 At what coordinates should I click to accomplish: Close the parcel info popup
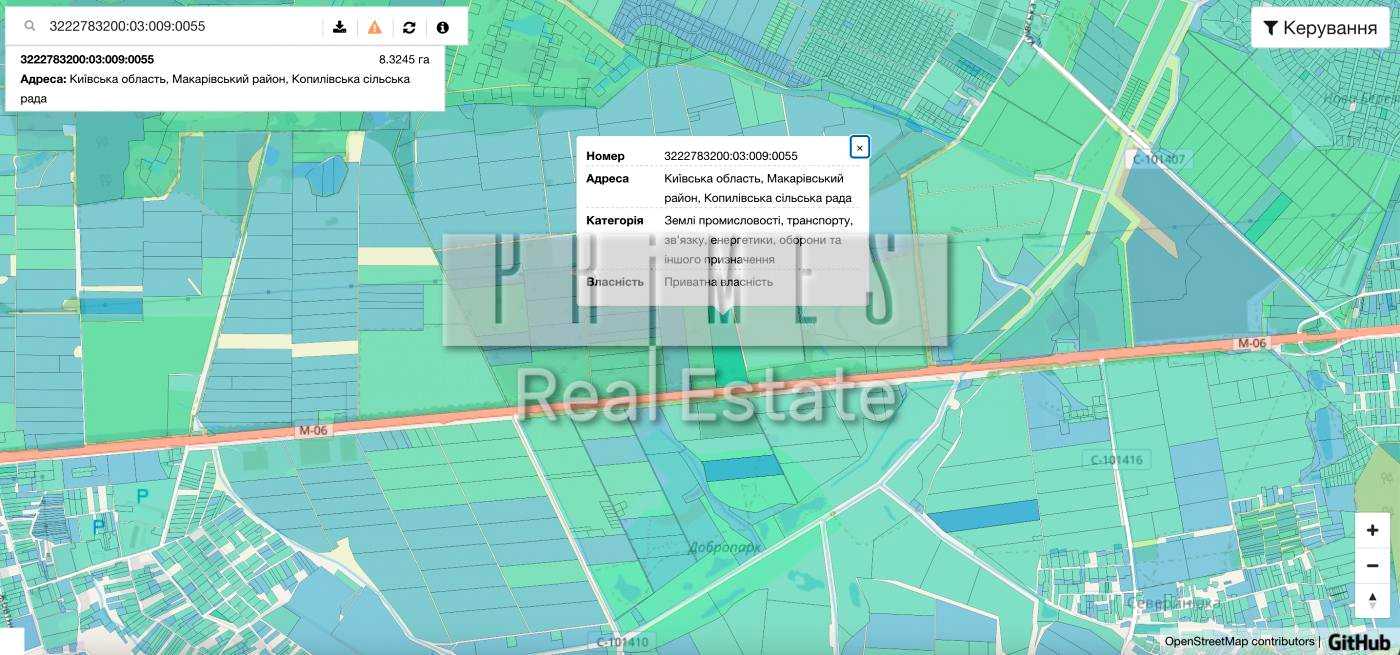point(859,147)
